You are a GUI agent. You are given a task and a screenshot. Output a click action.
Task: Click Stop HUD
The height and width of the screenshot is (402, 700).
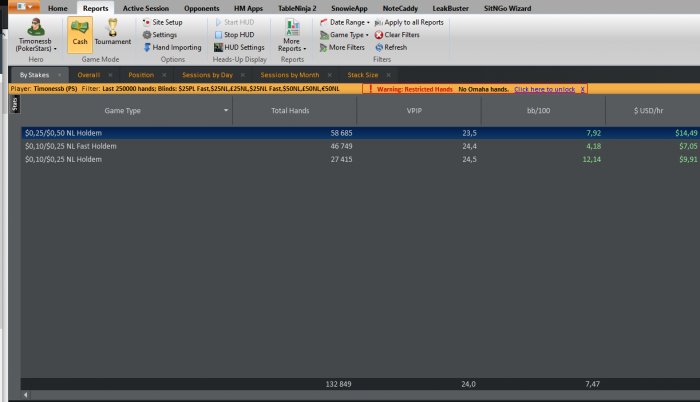point(234,34)
